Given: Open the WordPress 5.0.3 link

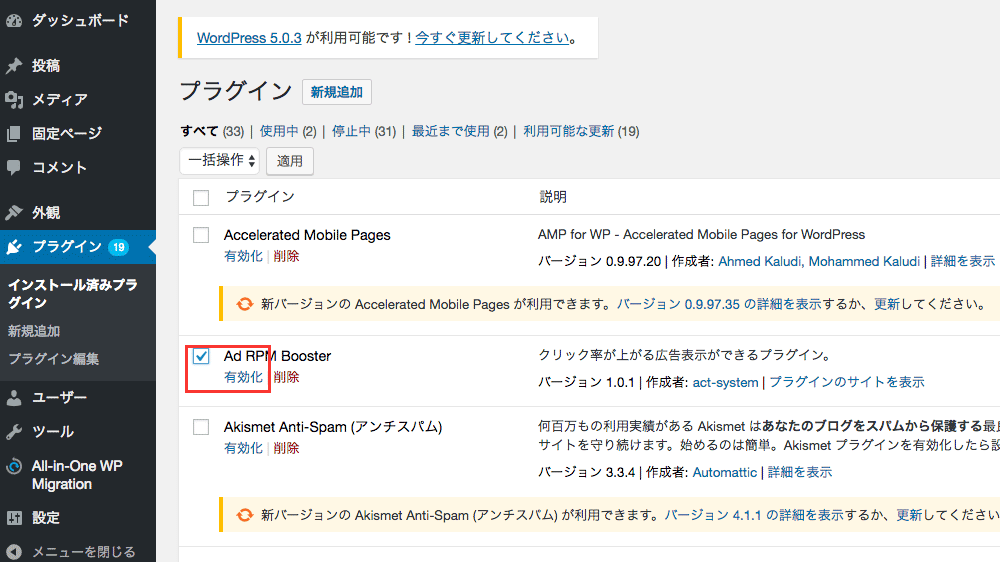Looking at the screenshot, I should 249,38.
